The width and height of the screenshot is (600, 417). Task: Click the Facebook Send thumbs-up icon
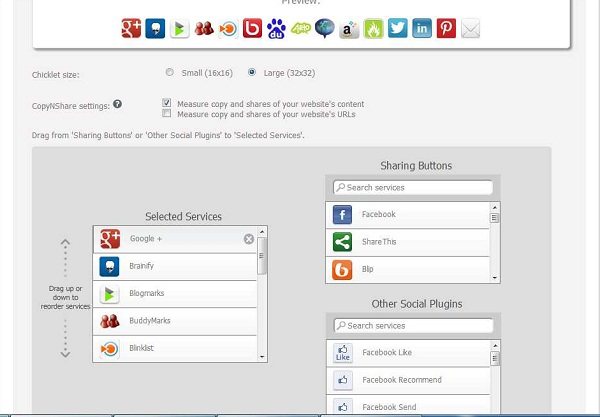click(342, 407)
